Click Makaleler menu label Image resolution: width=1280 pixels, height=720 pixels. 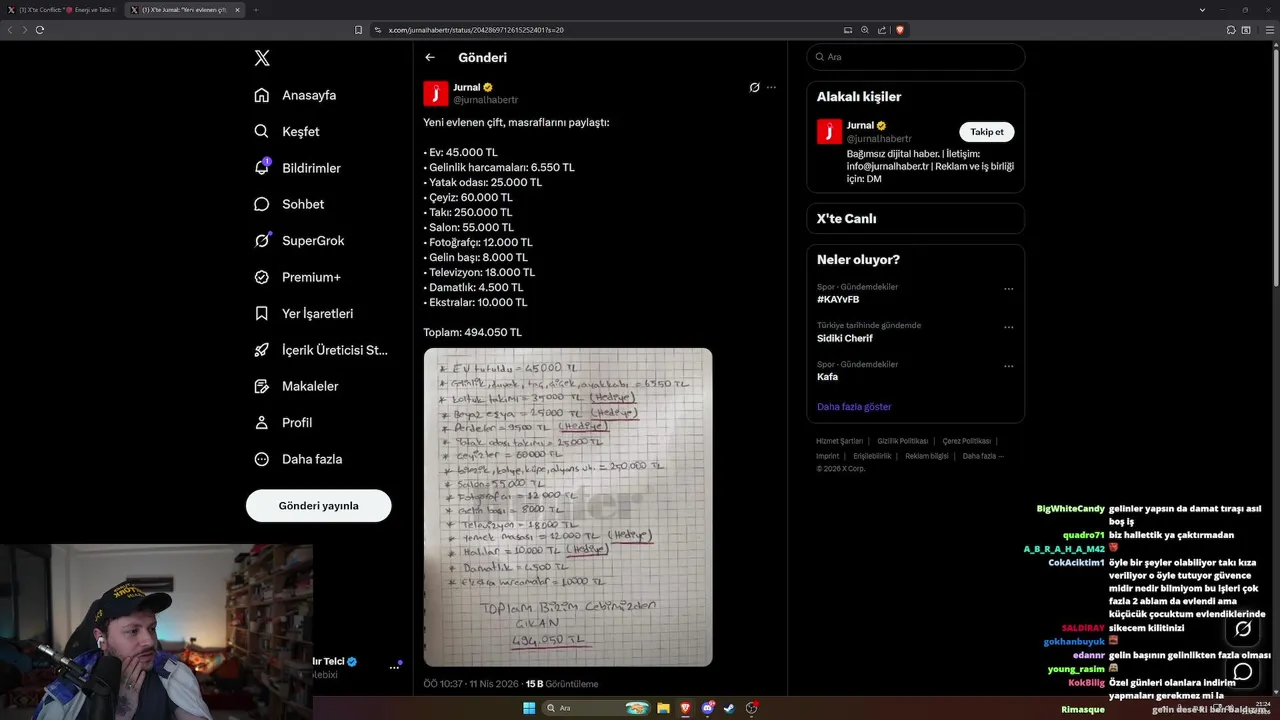tap(310, 386)
